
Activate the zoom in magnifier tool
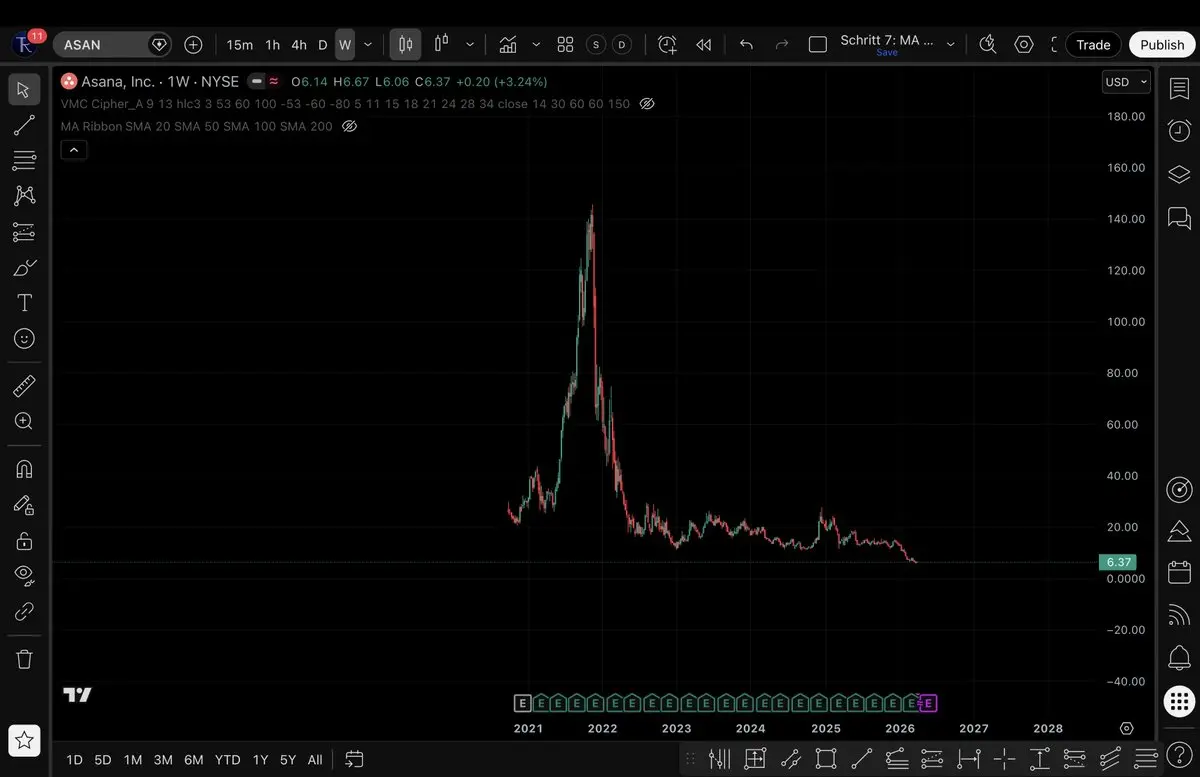click(x=24, y=421)
